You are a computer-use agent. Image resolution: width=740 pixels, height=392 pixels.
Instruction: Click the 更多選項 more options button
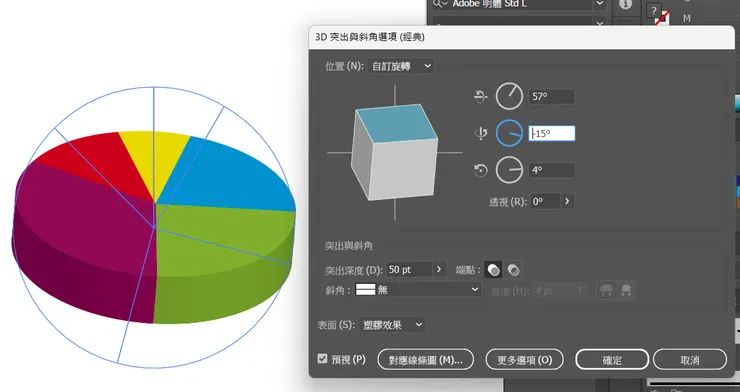tap(525, 360)
